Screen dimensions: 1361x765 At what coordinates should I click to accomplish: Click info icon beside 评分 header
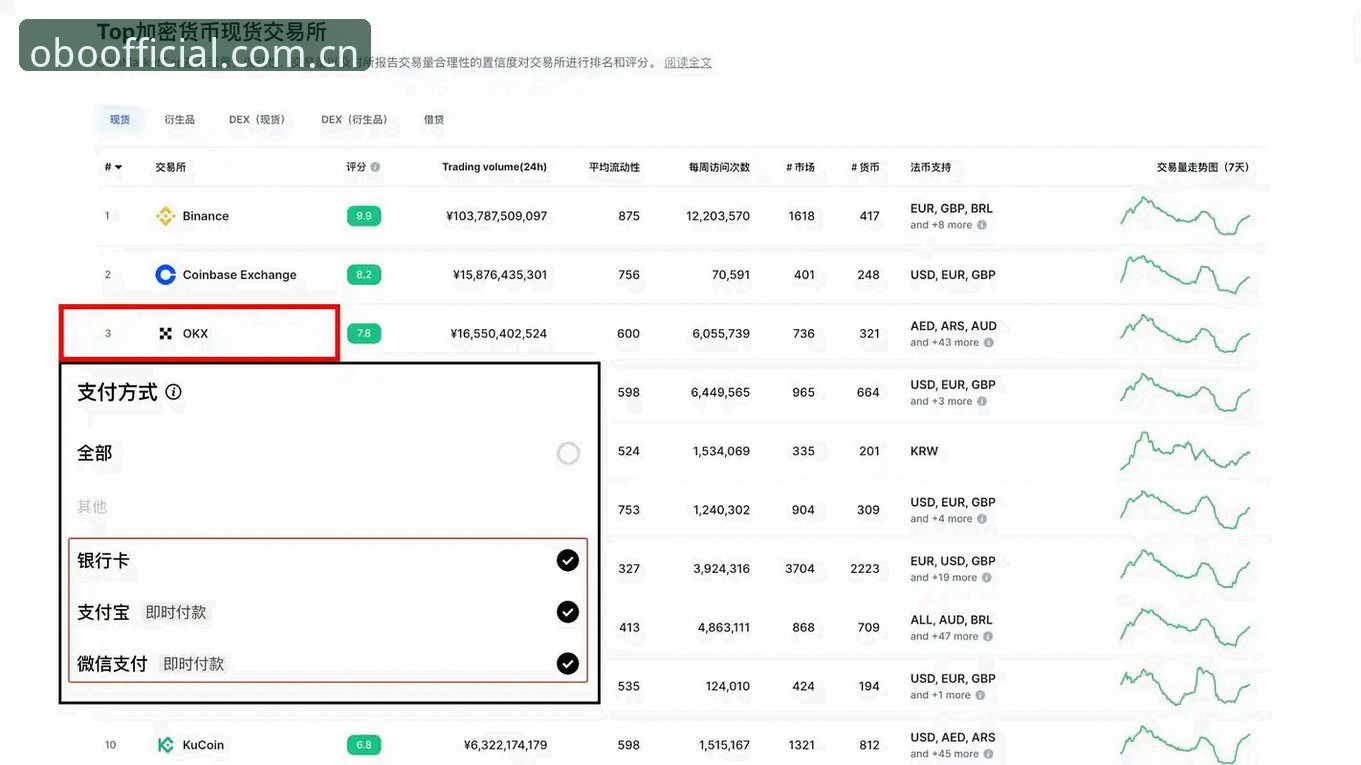coord(375,167)
